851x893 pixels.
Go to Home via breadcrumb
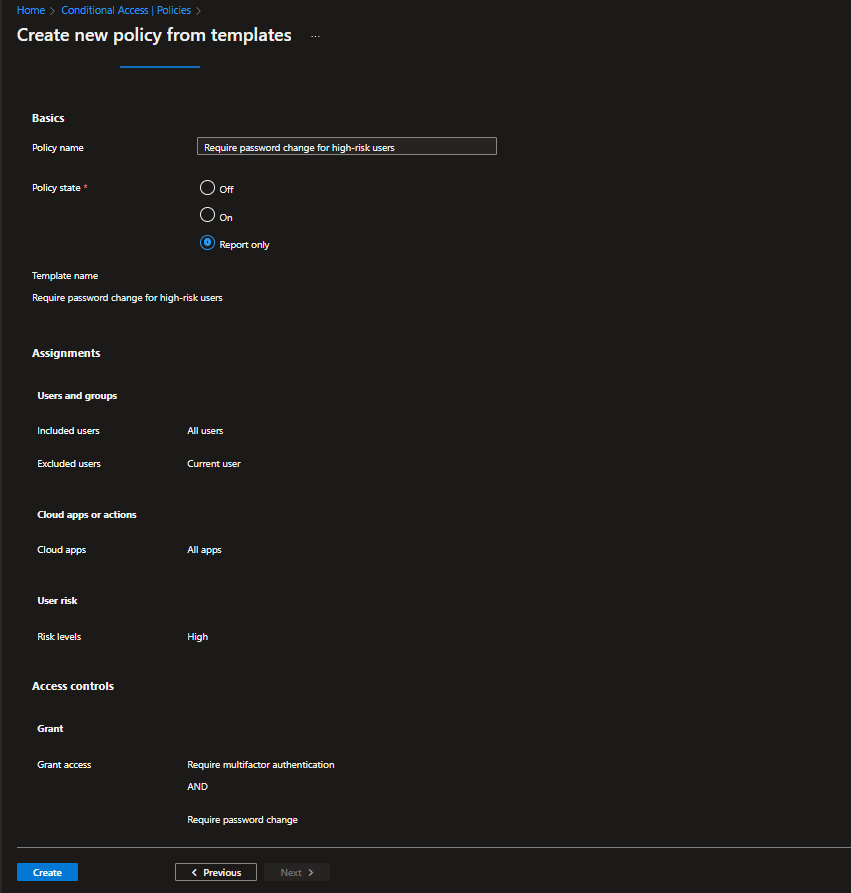point(30,10)
